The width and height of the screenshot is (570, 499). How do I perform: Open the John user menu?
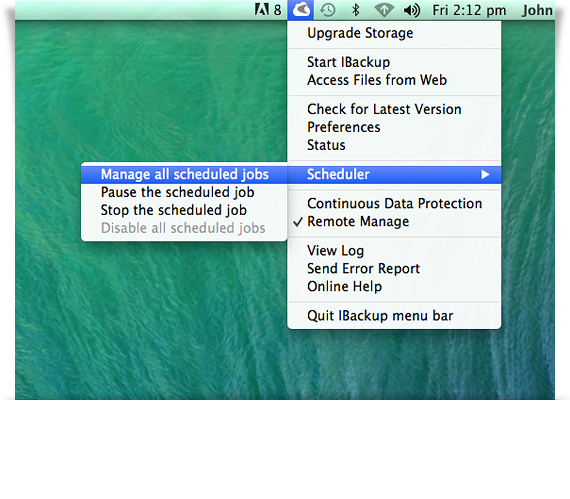point(537,10)
